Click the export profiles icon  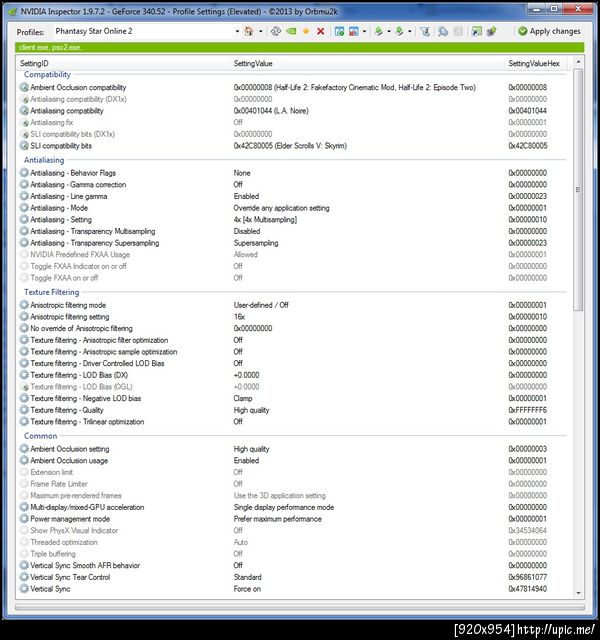pyautogui.click(x=378, y=31)
